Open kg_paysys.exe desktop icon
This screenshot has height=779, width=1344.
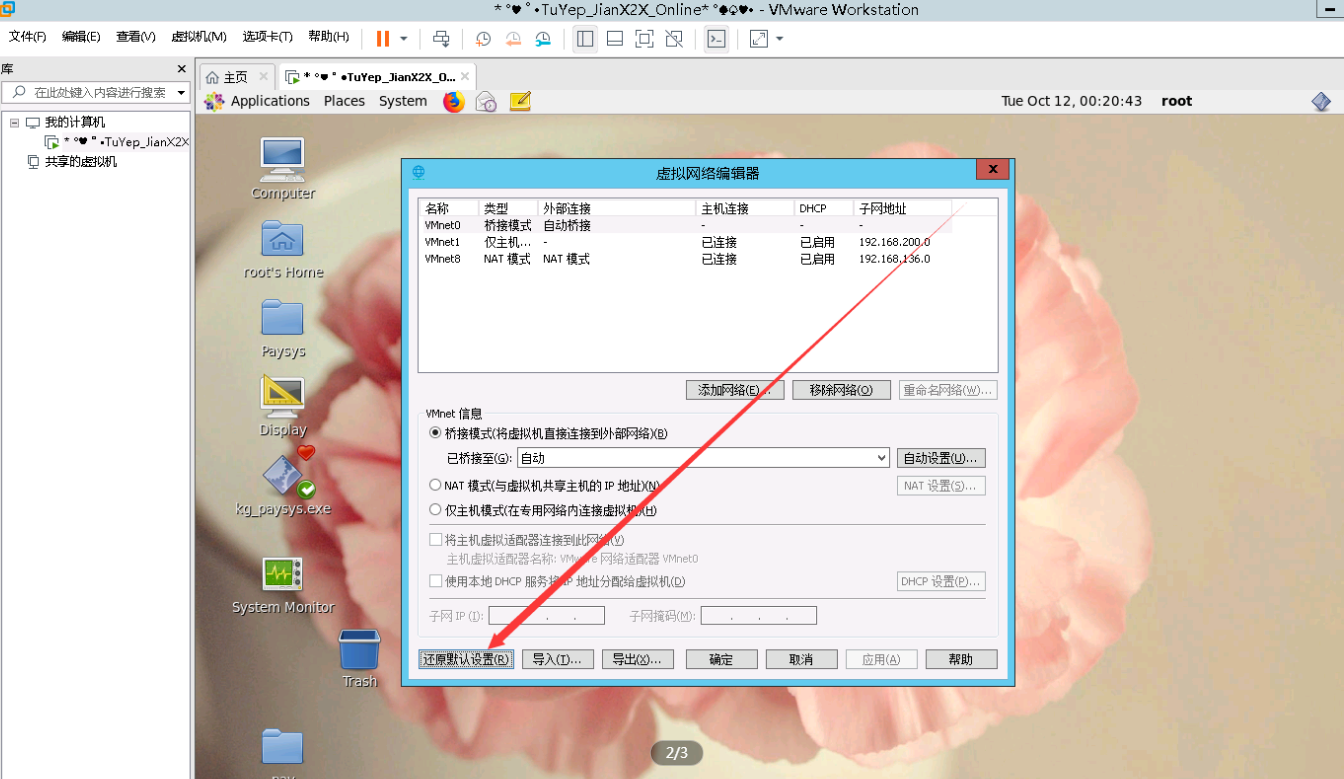pyautogui.click(x=283, y=478)
